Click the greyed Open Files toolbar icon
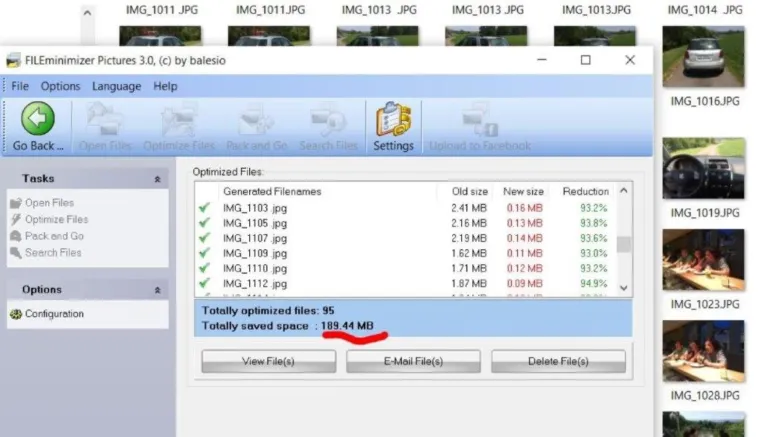762x437 pixels. [x=104, y=119]
